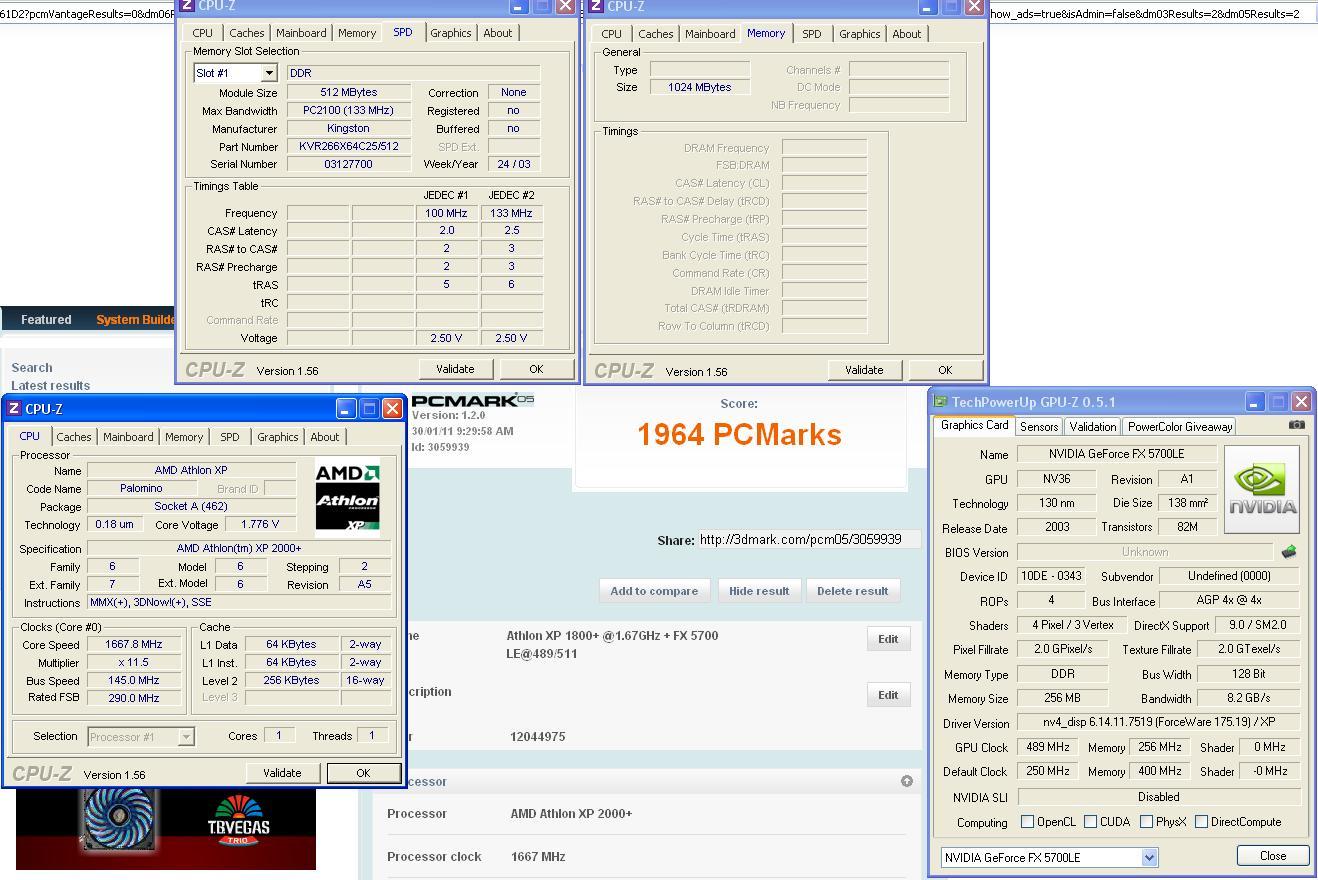Click the AMD Athlon XP logo in CPU-Z
This screenshot has height=880, width=1318.
coord(347,498)
